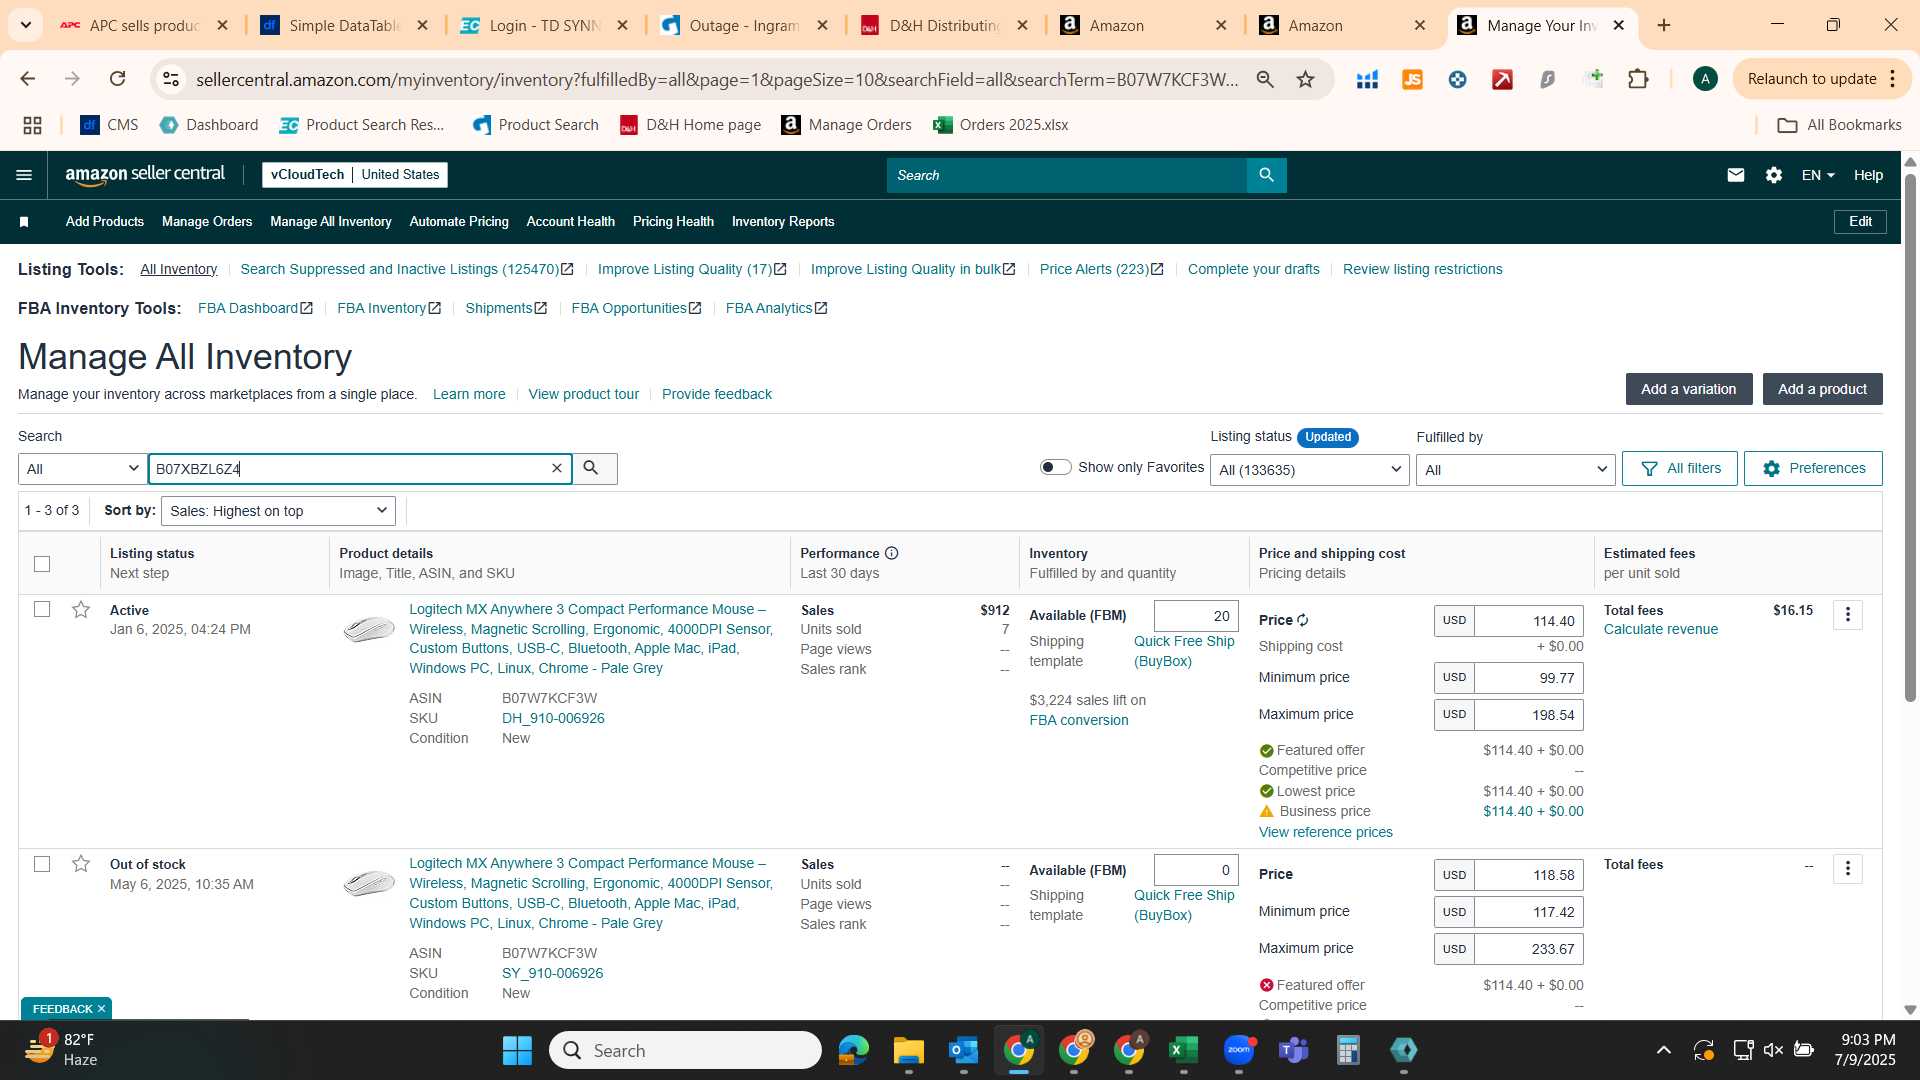This screenshot has height=1080, width=1920.
Task: Open SKU link DH_910-006926
Action: [553, 718]
